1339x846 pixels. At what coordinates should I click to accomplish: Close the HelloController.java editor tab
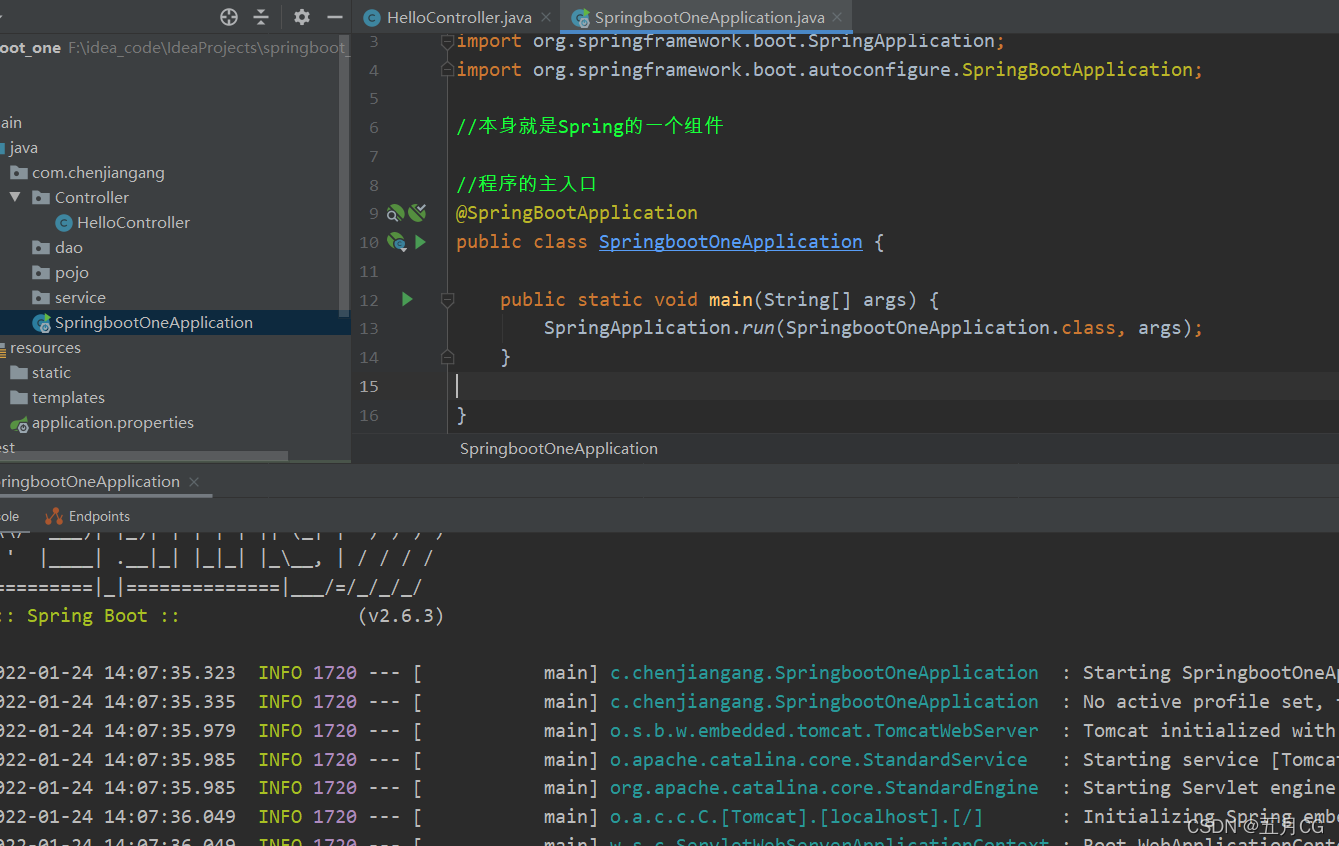click(x=545, y=17)
